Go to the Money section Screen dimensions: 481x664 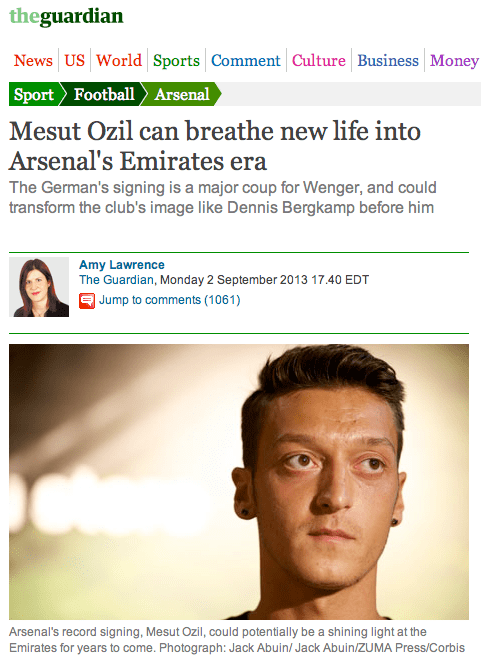pos(454,61)
